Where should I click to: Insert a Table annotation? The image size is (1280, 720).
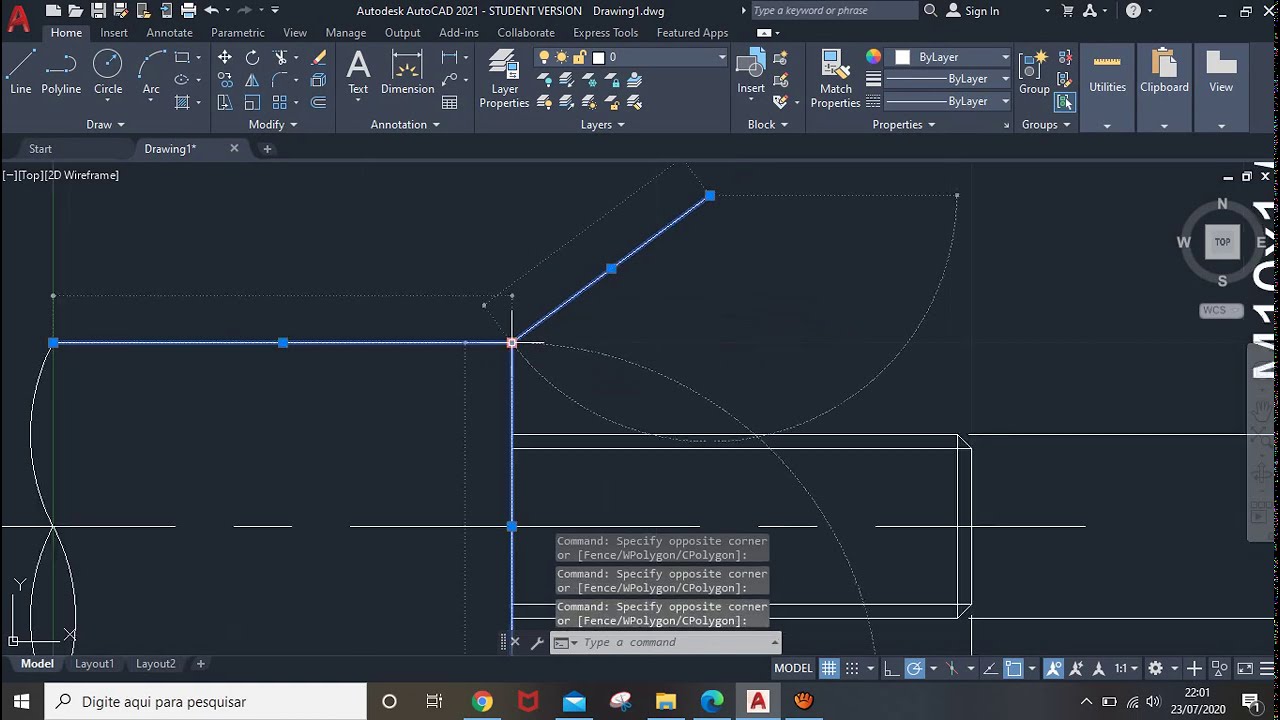[450, 102]
